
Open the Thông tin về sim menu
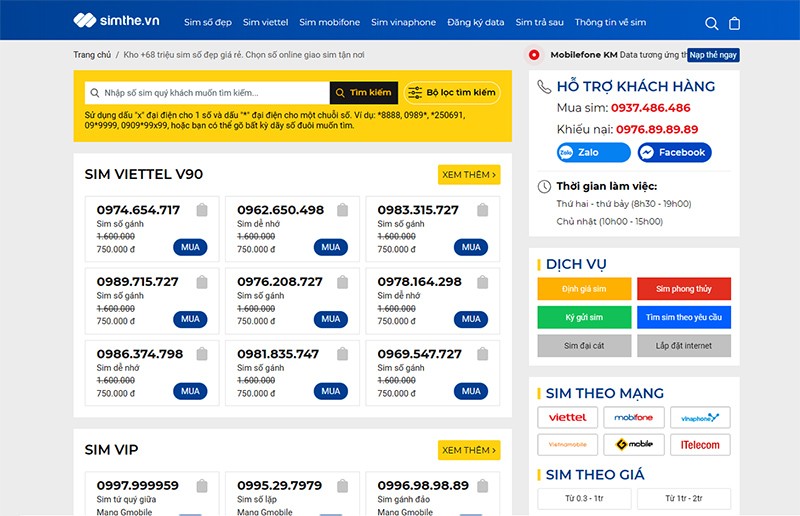point(610,22)
